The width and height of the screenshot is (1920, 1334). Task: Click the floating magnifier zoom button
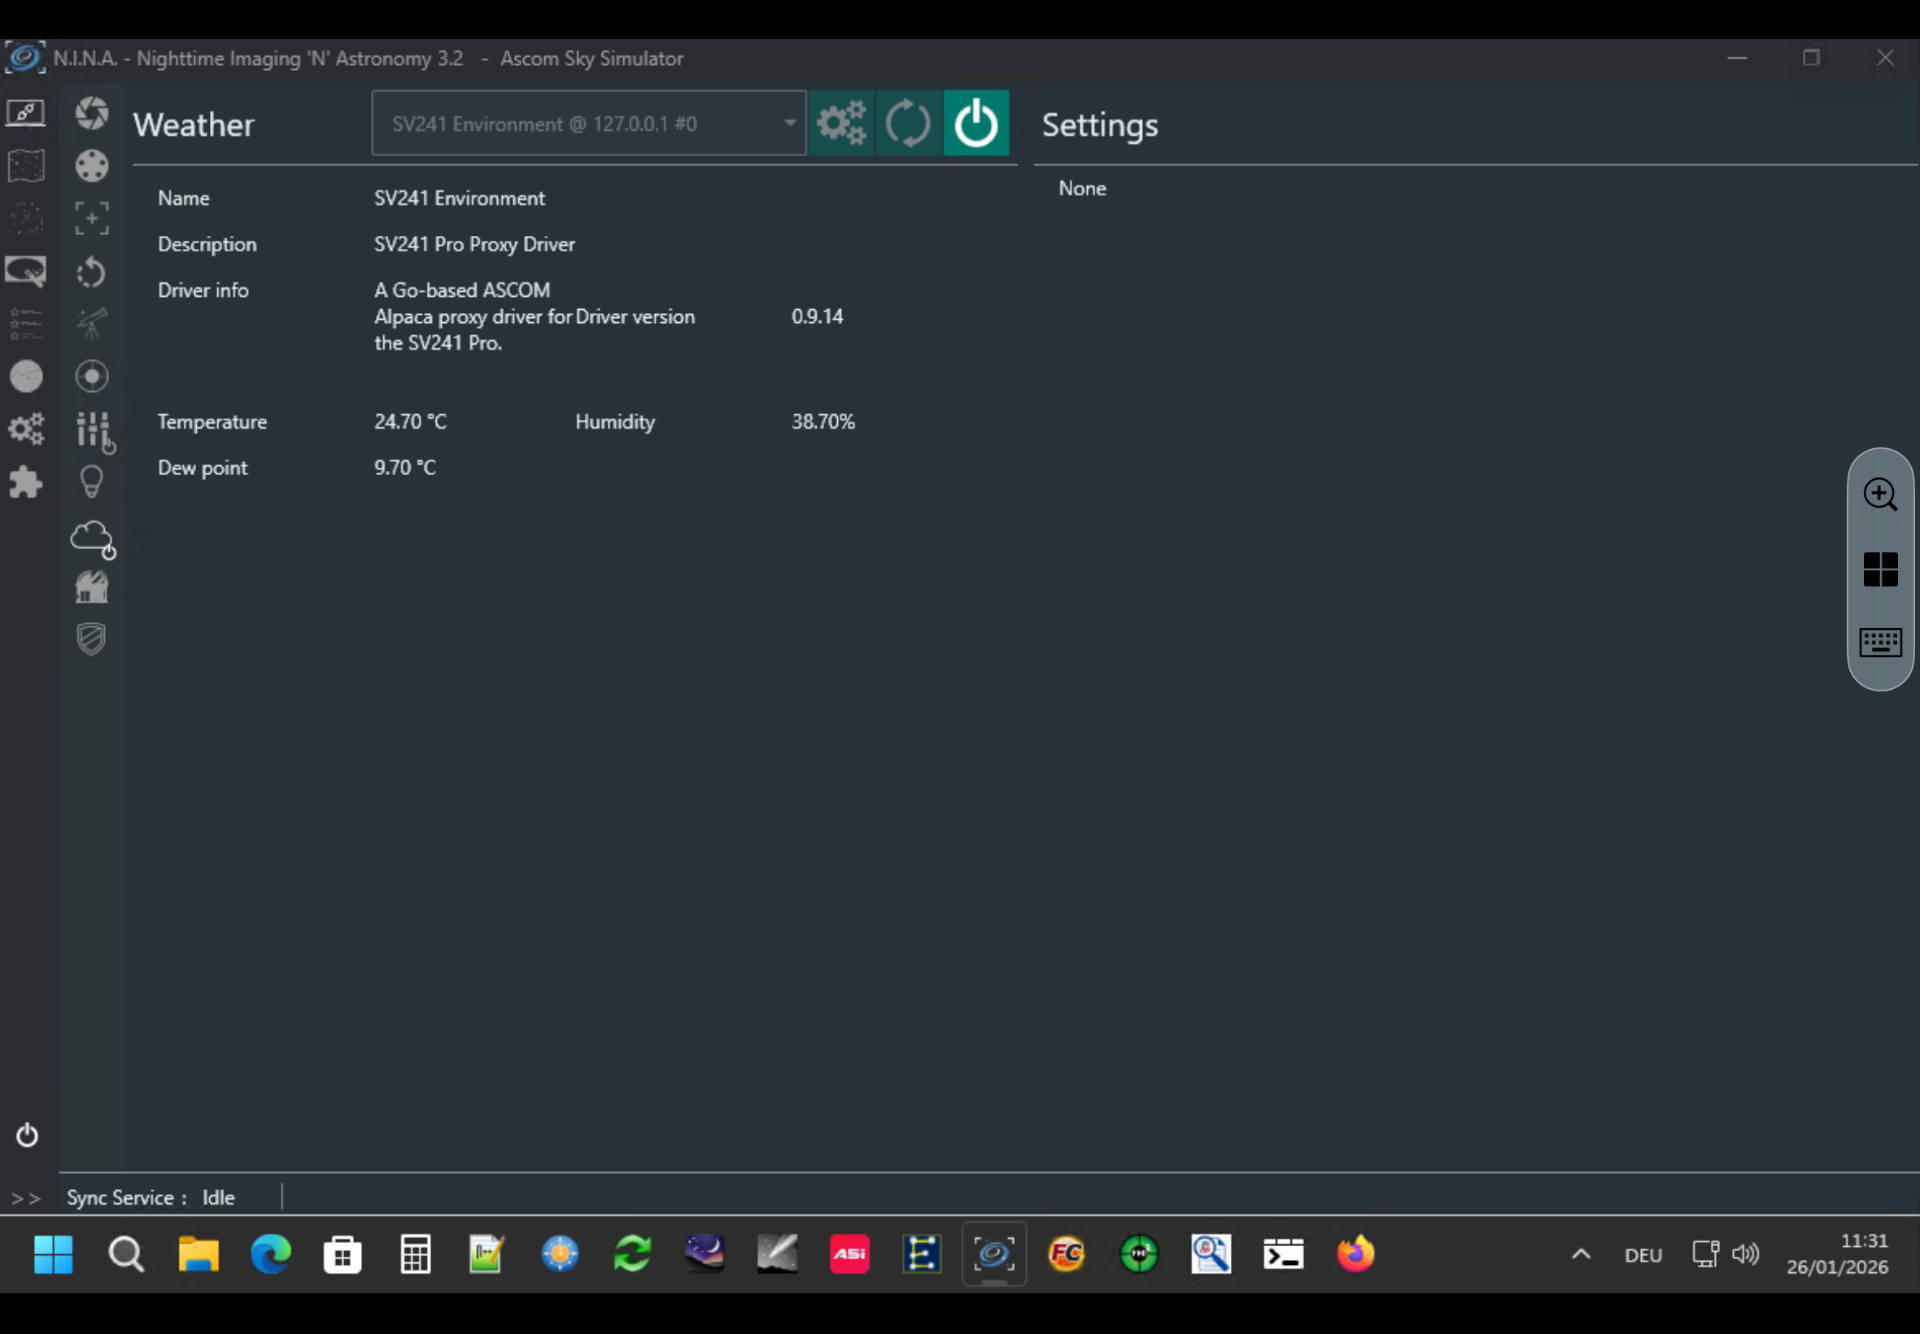coord(1881,494)
